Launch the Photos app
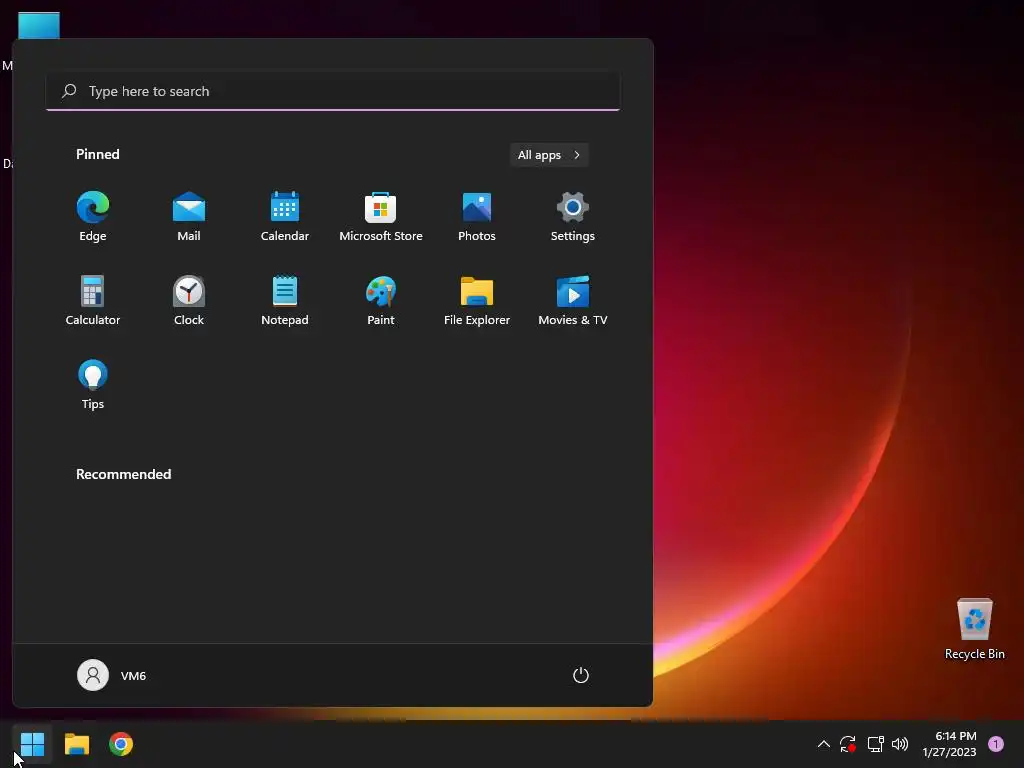1024x768 pixels. 477,217
